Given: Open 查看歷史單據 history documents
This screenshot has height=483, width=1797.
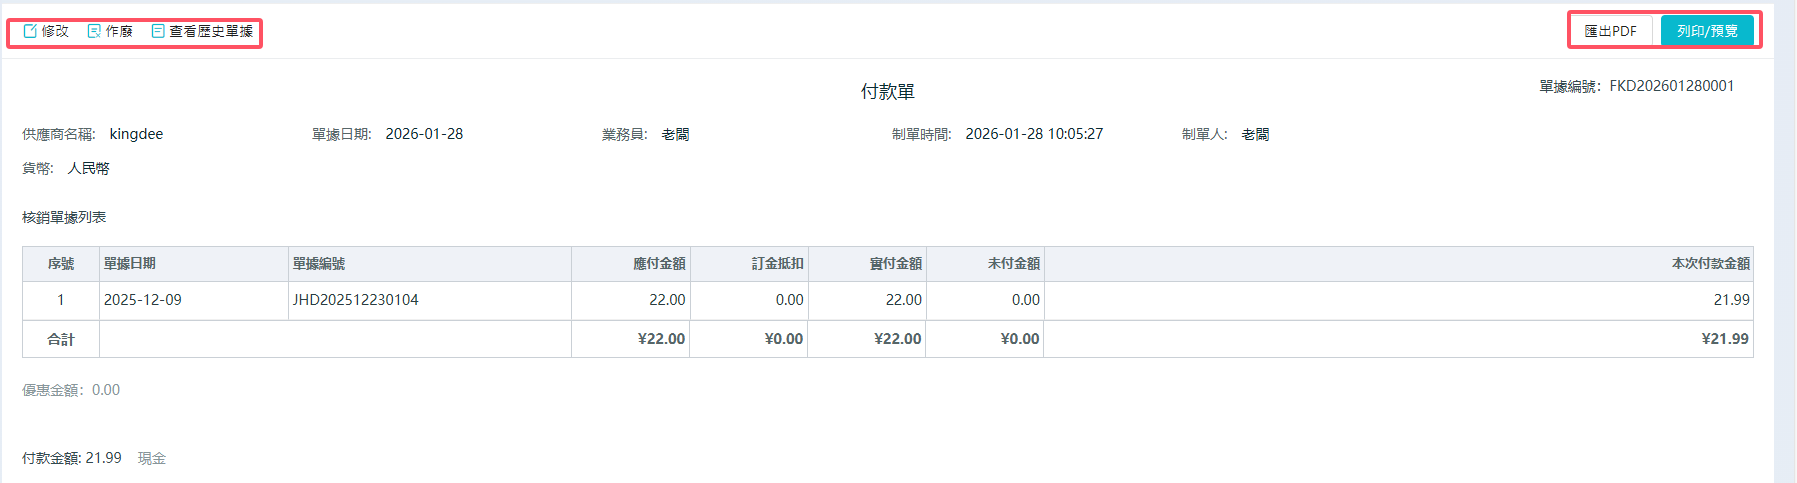Looking at the screenshot, I should [x=202, y=31].
